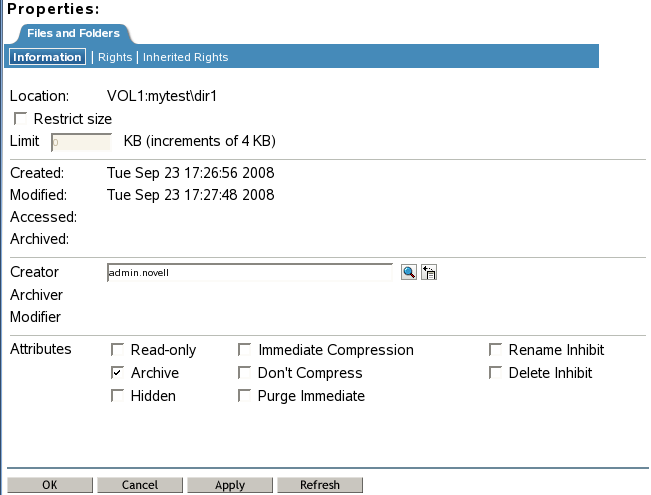Toggle the Read-only attribute

tap(118, 350)
